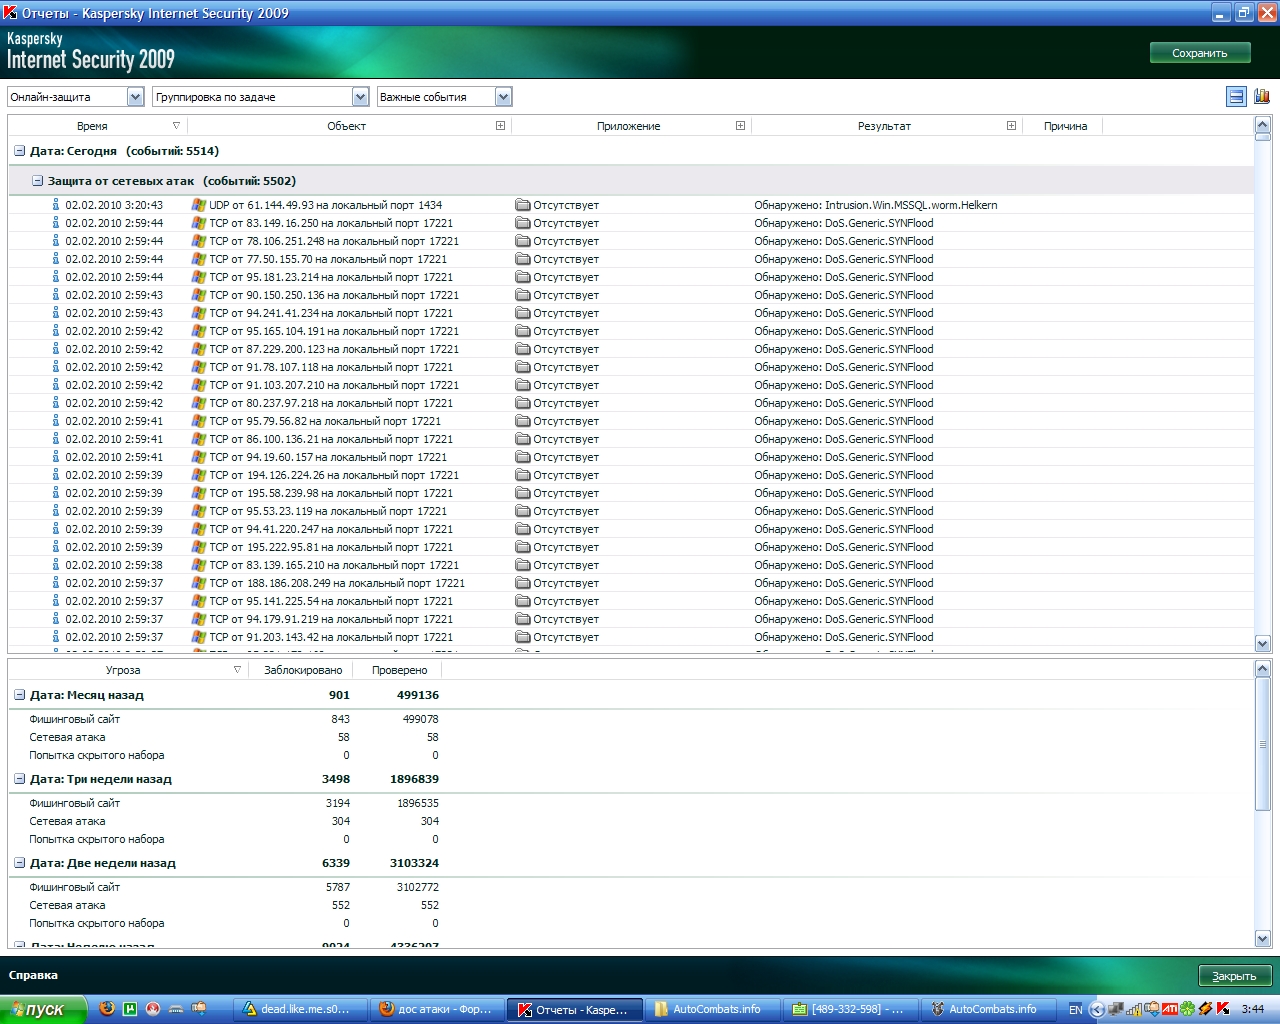Sort by the Угроза column header
This screenshot has height=1024, width=1280.
point(127,670)
